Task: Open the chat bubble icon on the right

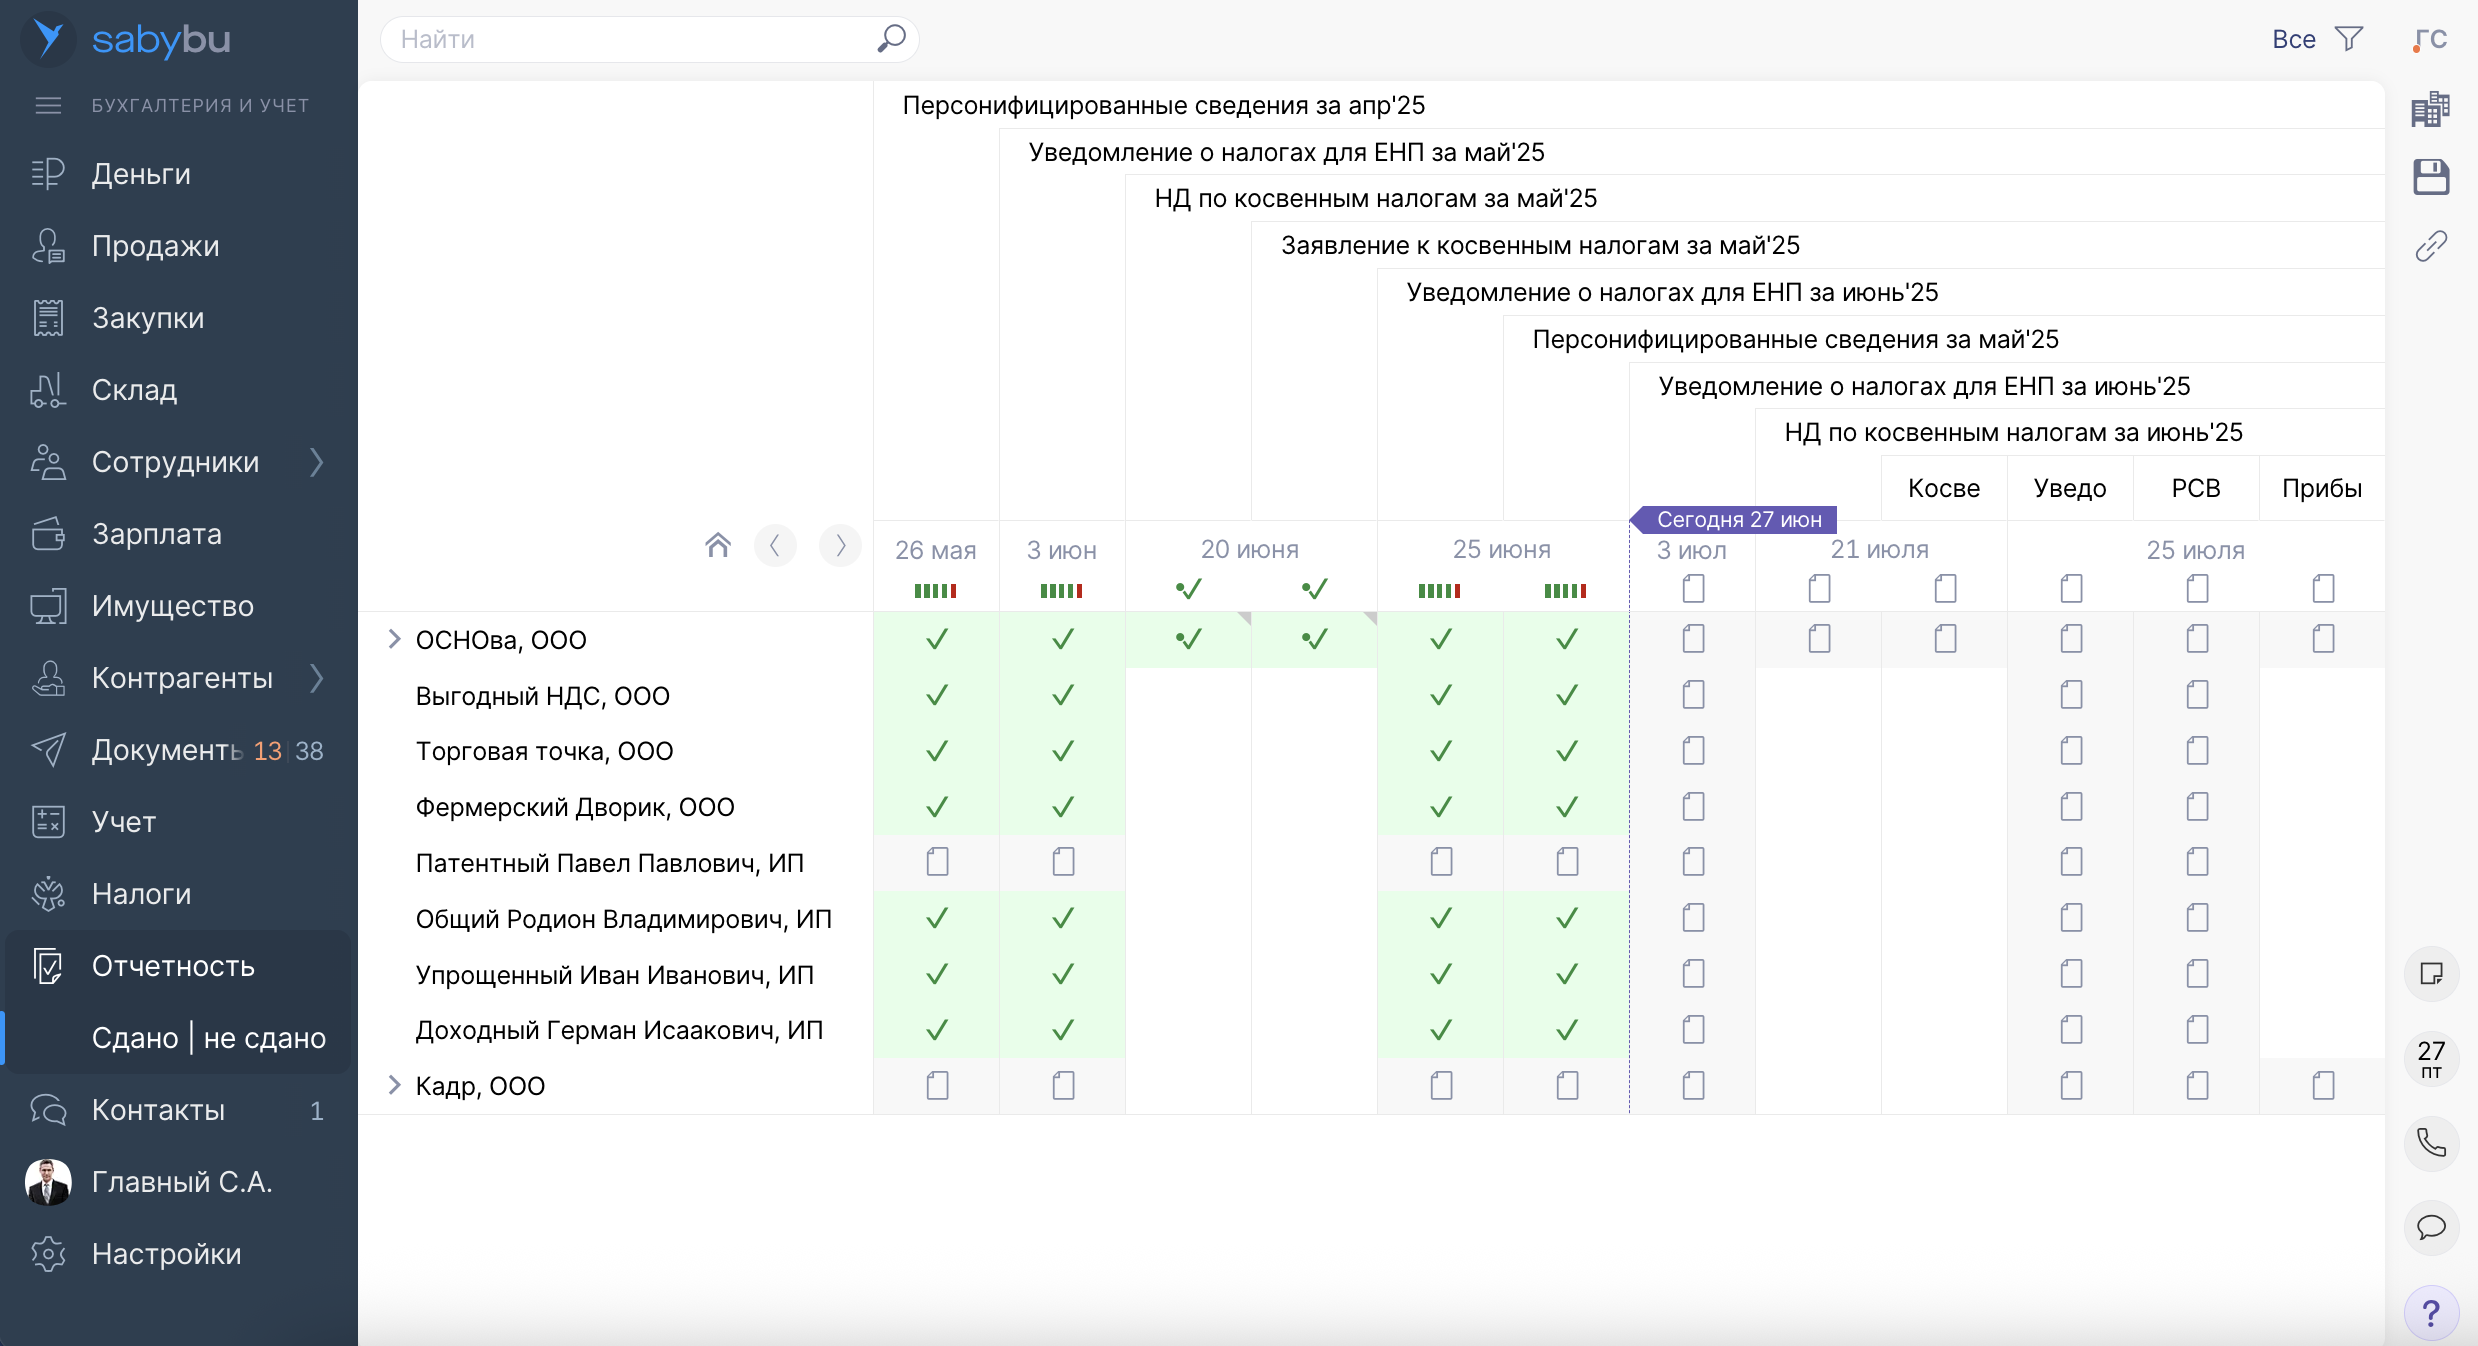Action: point(2430,1227)
